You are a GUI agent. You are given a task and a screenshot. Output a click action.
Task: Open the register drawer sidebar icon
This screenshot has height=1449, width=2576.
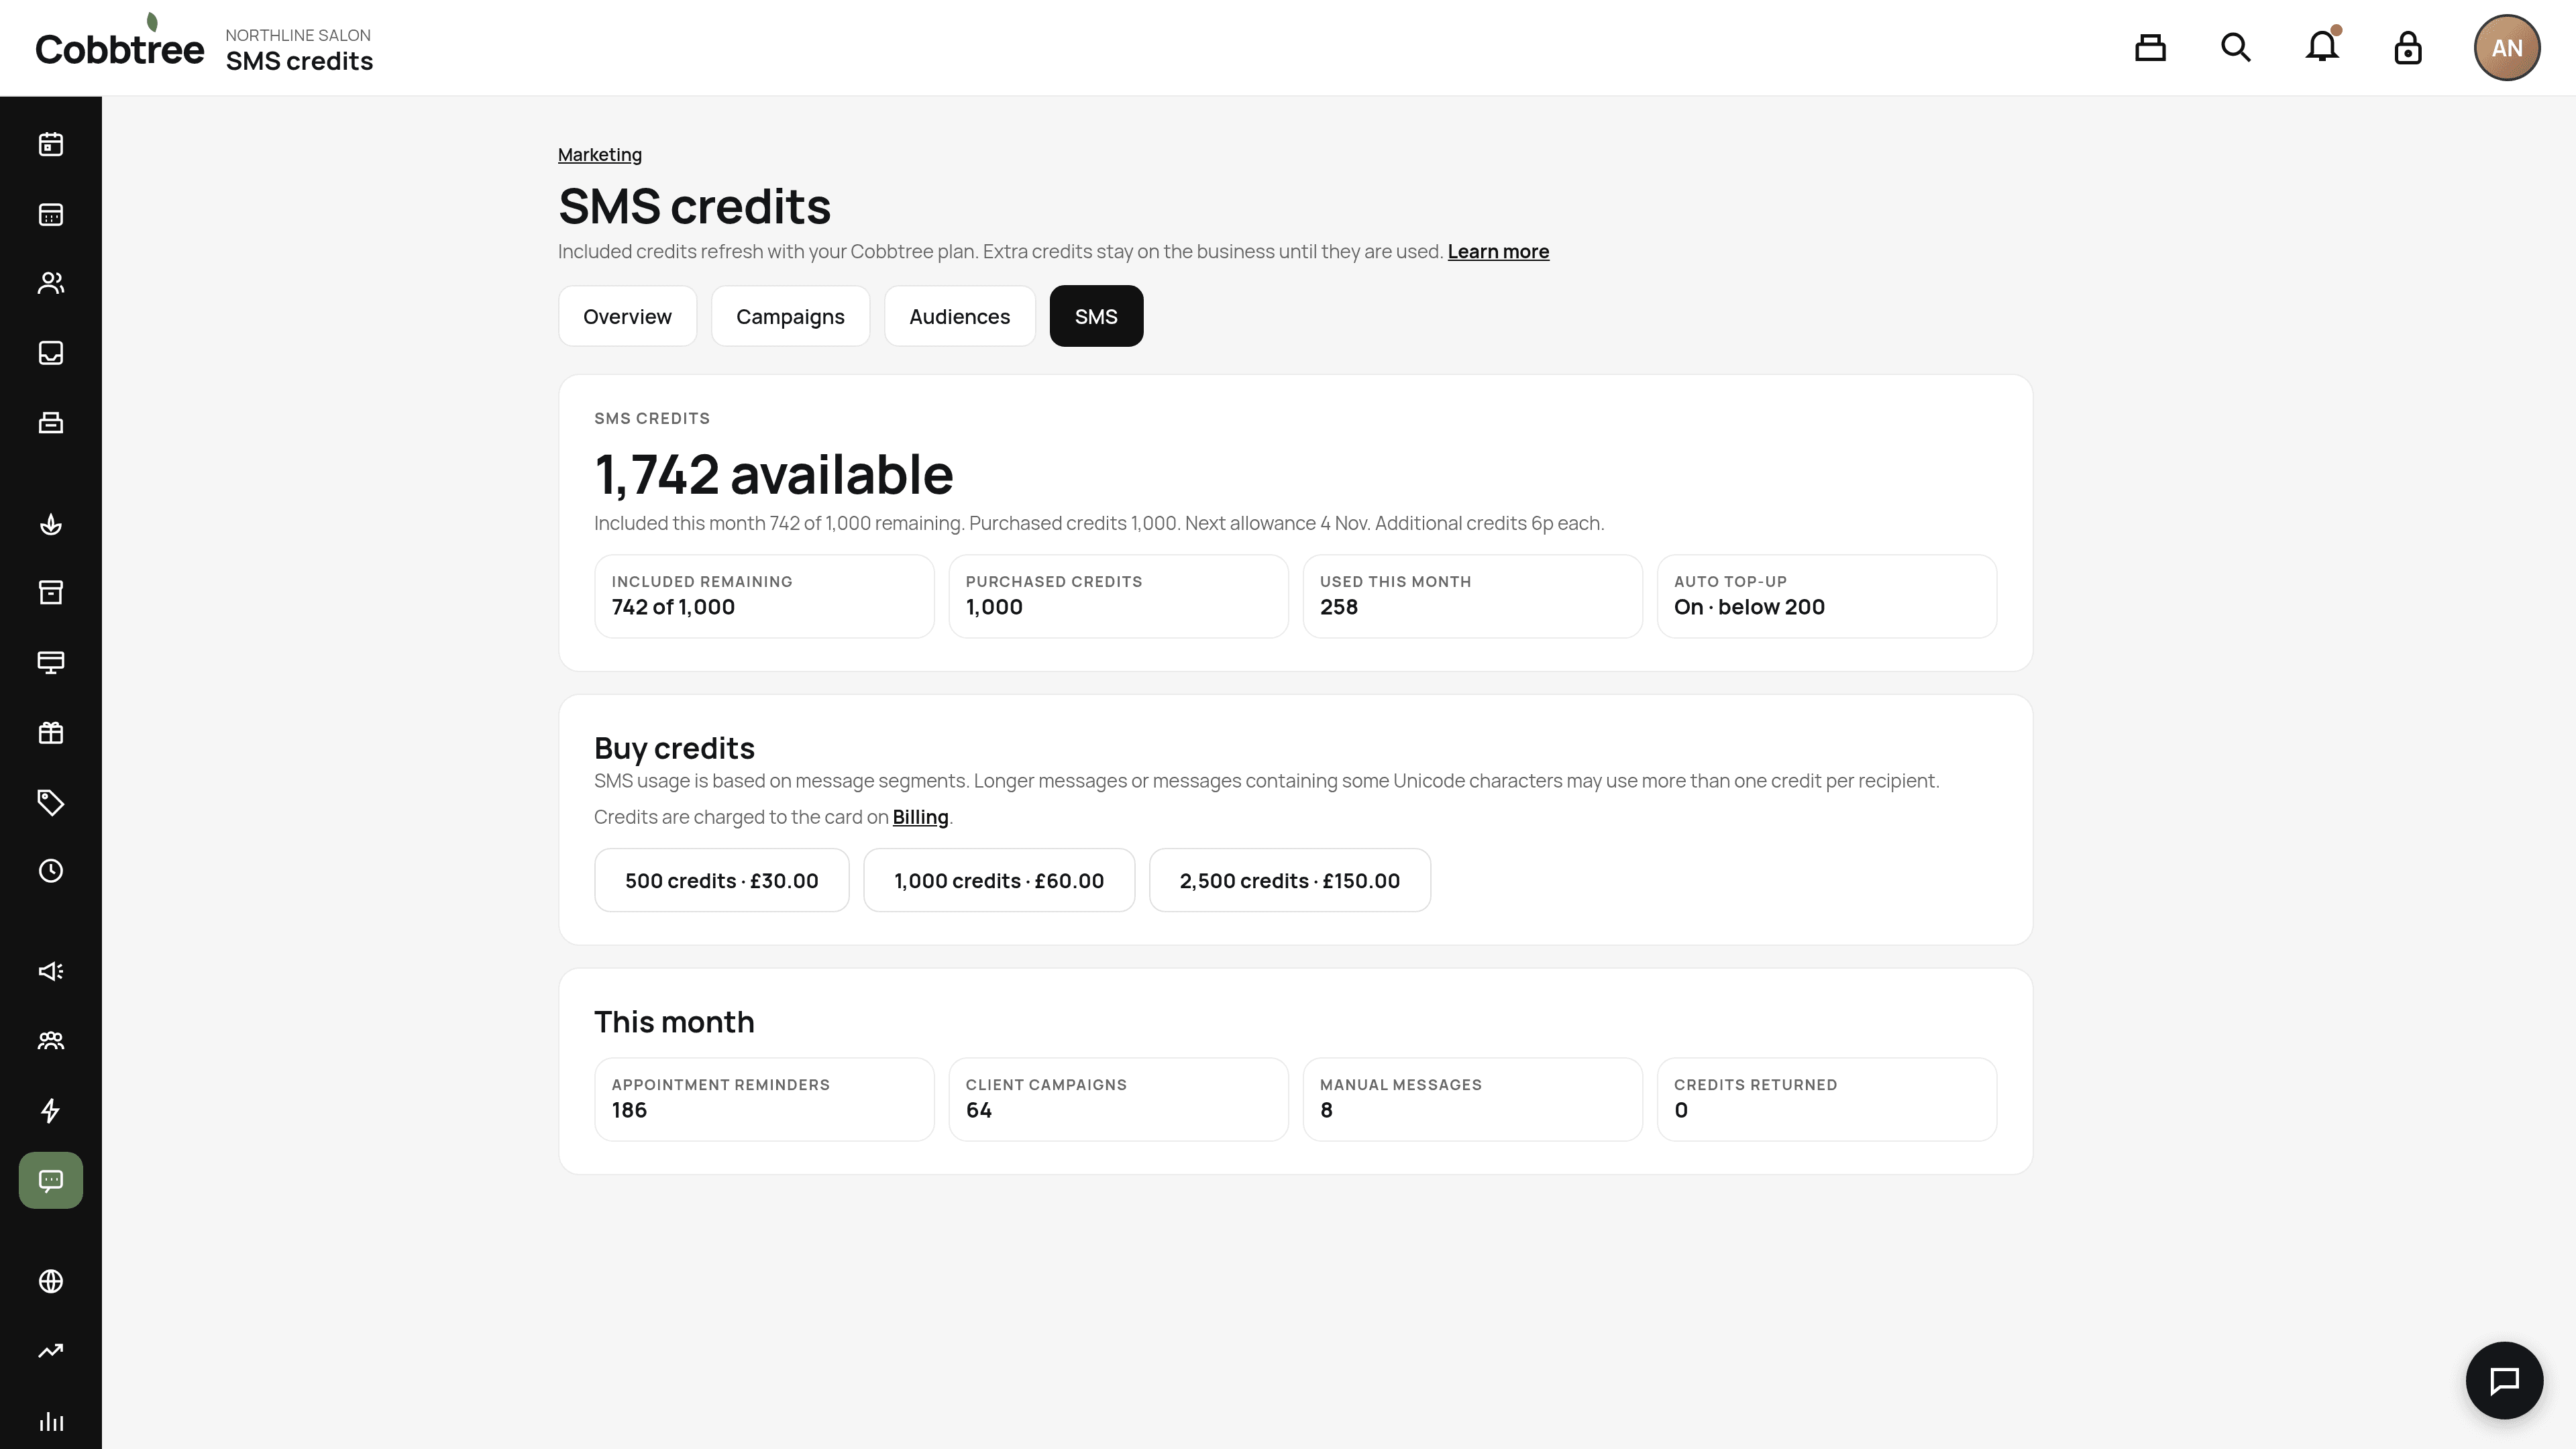[x=51, y=423]
